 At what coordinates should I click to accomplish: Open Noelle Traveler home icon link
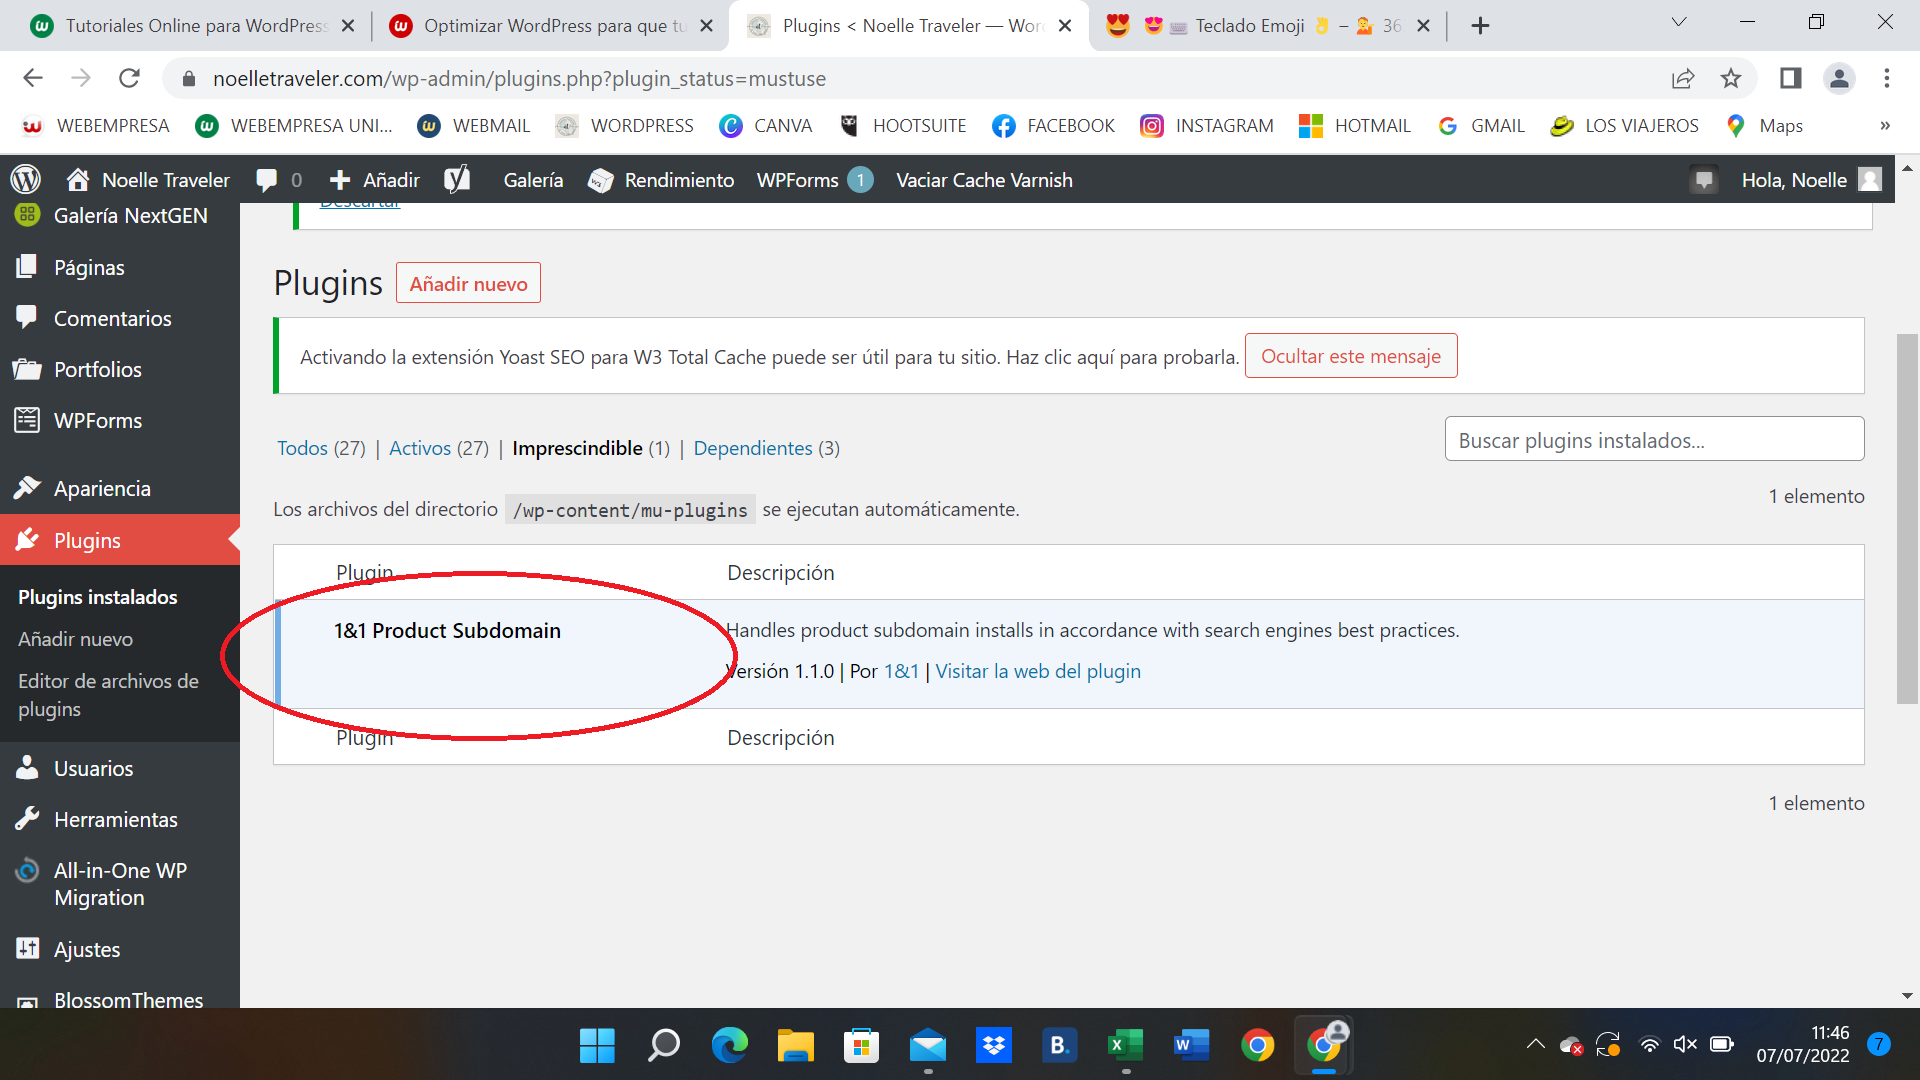(x=147, y=180)
